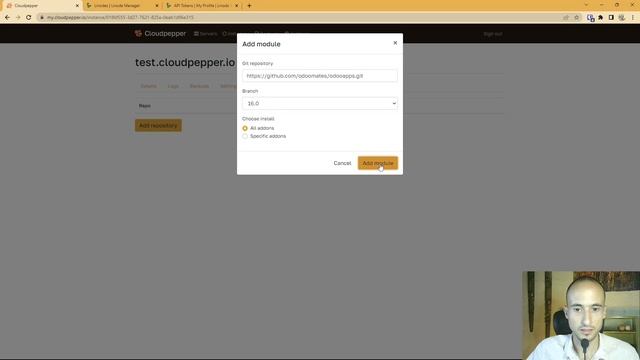
Task: Click the lock icon in the address bar
Action: (x=42, y=18)
